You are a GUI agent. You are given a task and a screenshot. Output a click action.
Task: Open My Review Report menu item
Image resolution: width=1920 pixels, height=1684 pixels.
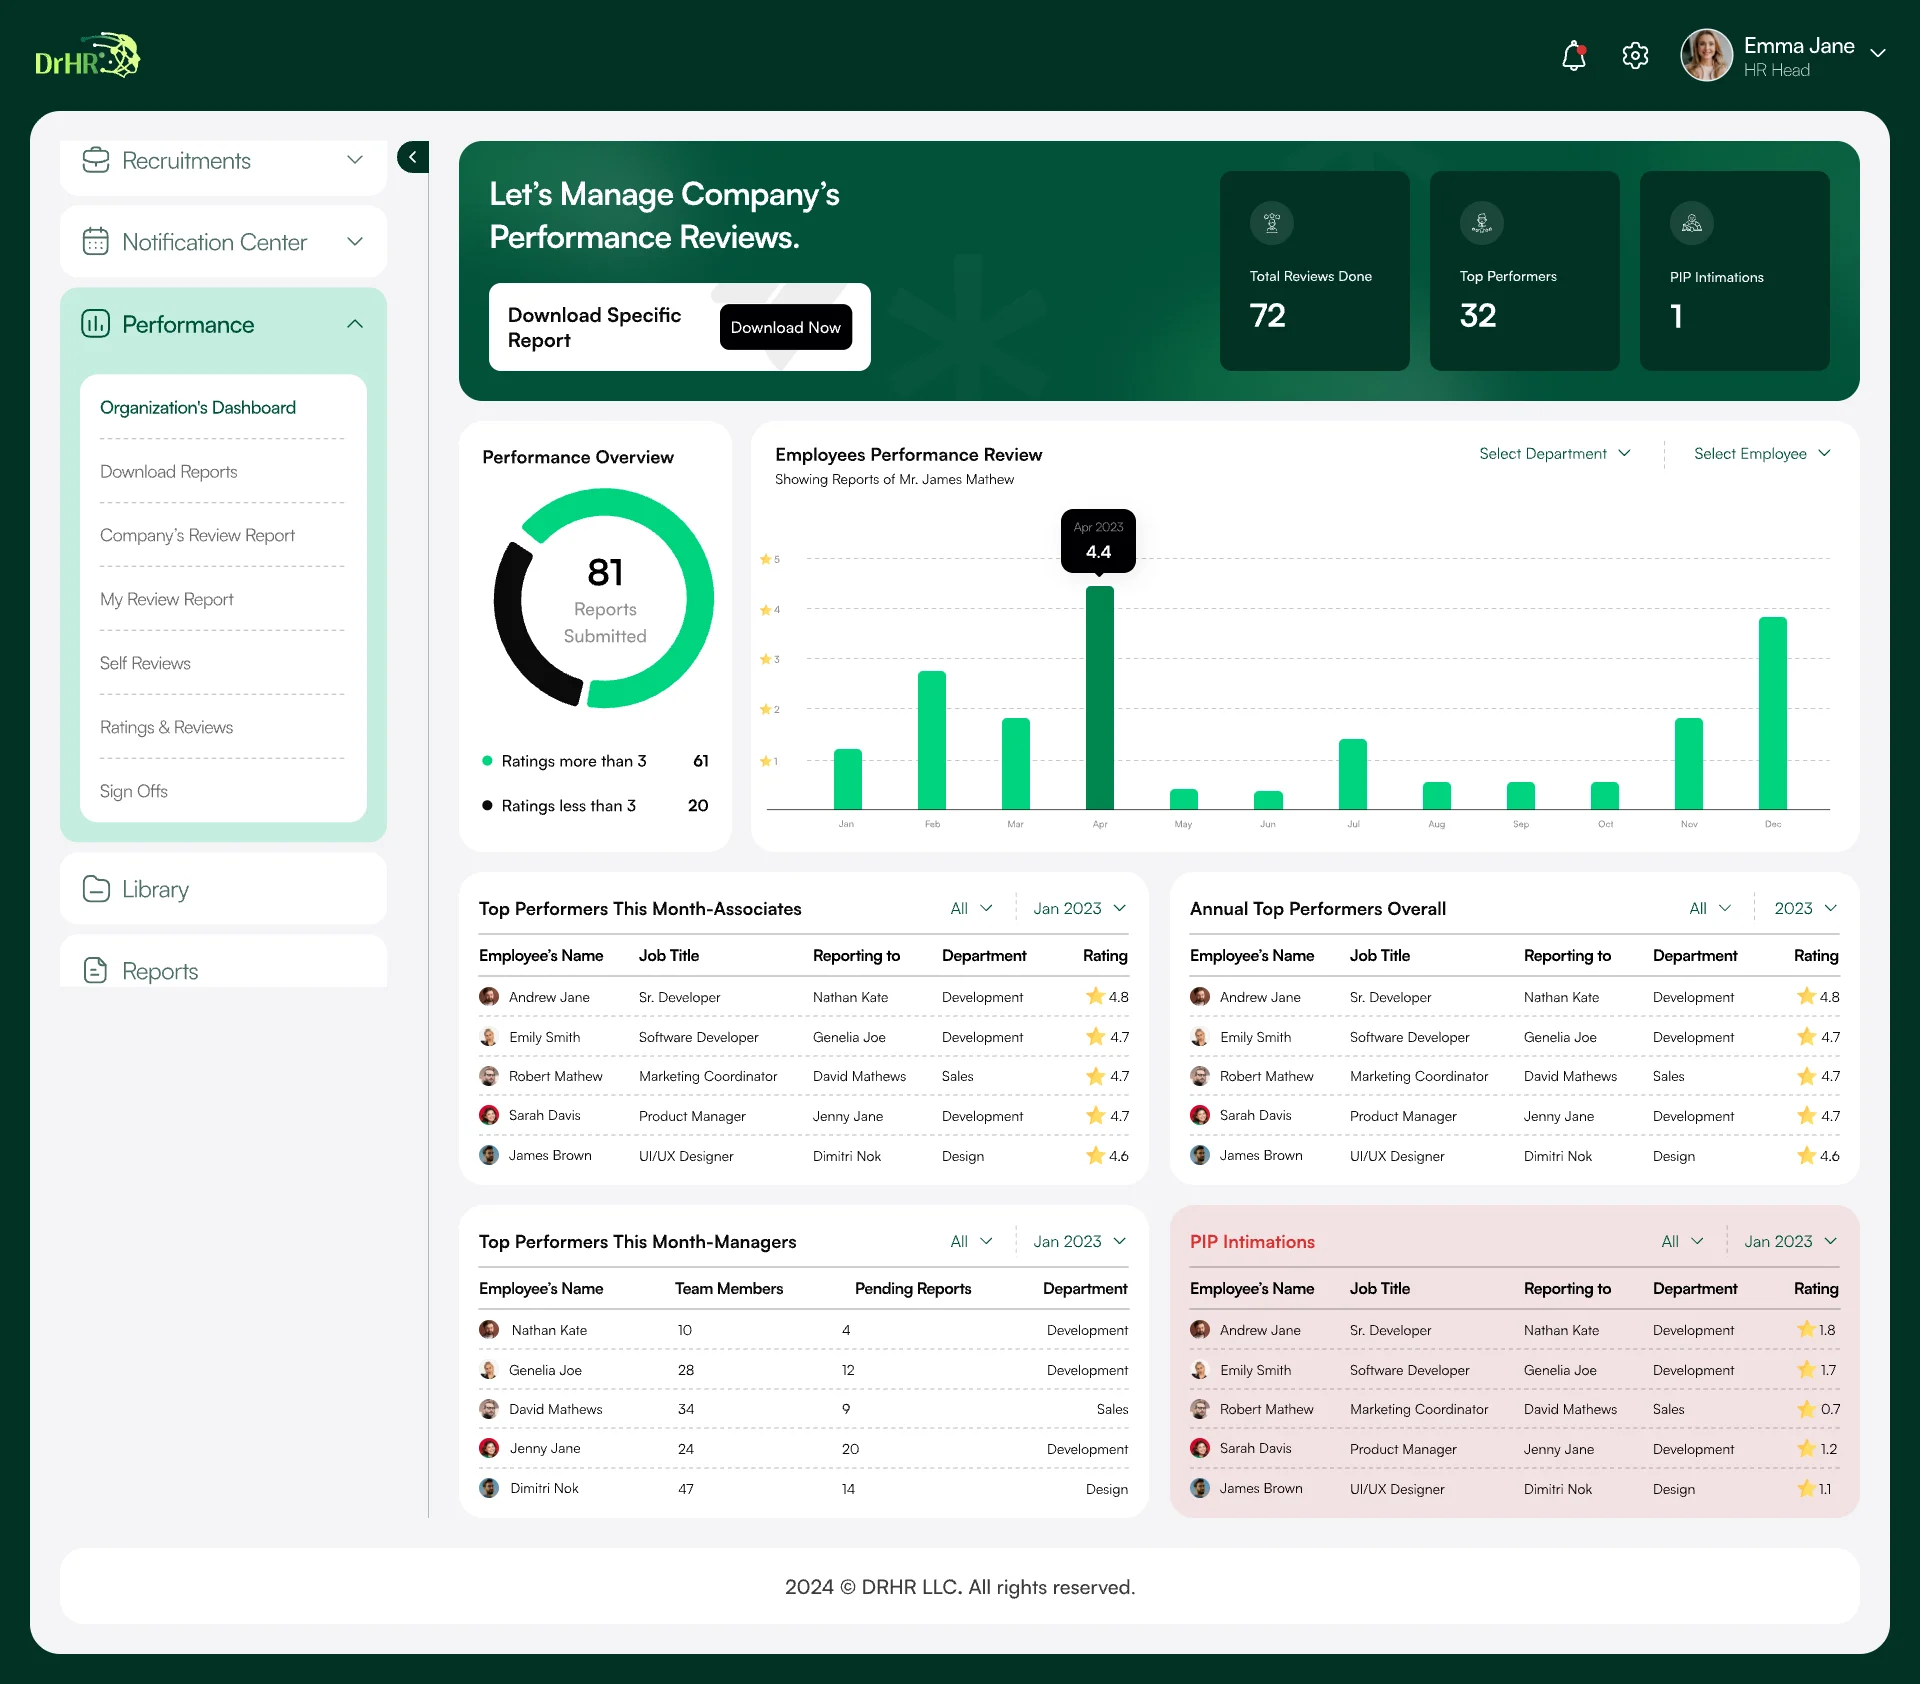coord(167,599)
